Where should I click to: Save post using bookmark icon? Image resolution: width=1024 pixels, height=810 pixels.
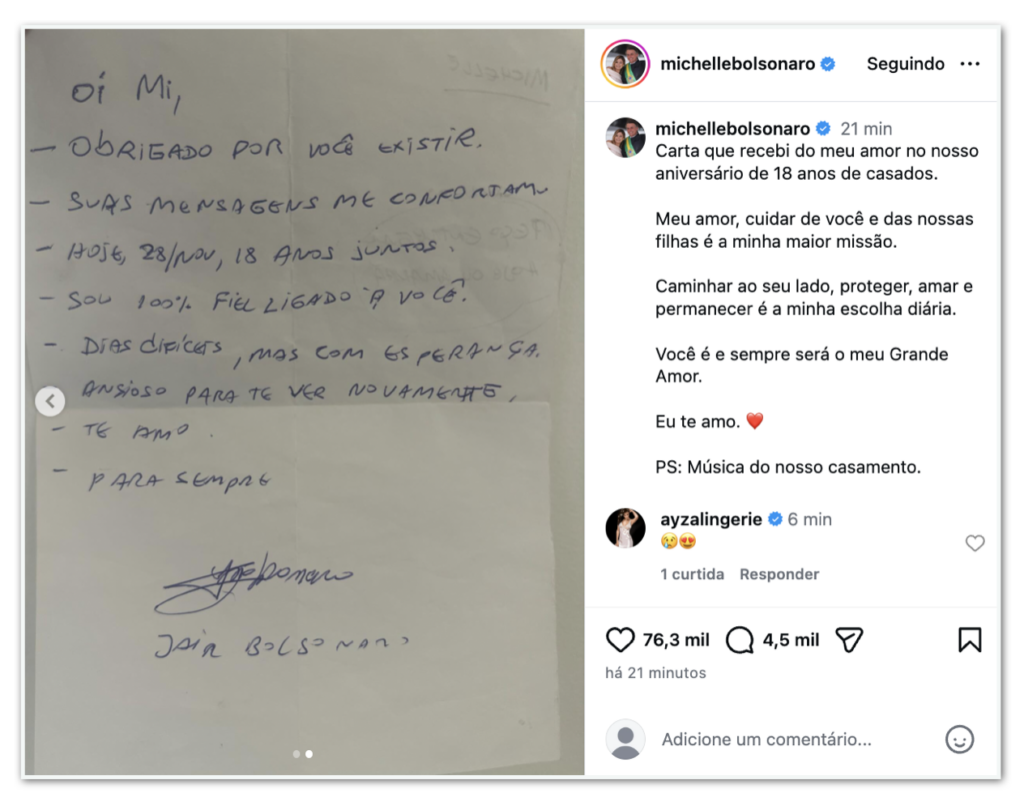pos(969,640)
